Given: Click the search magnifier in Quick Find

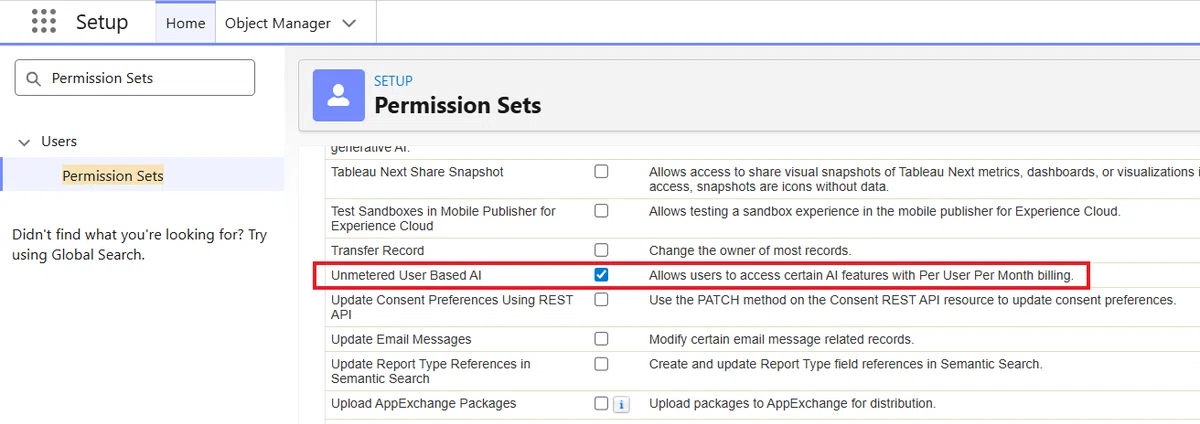Looking at the screenshot, I should (33, 78).
